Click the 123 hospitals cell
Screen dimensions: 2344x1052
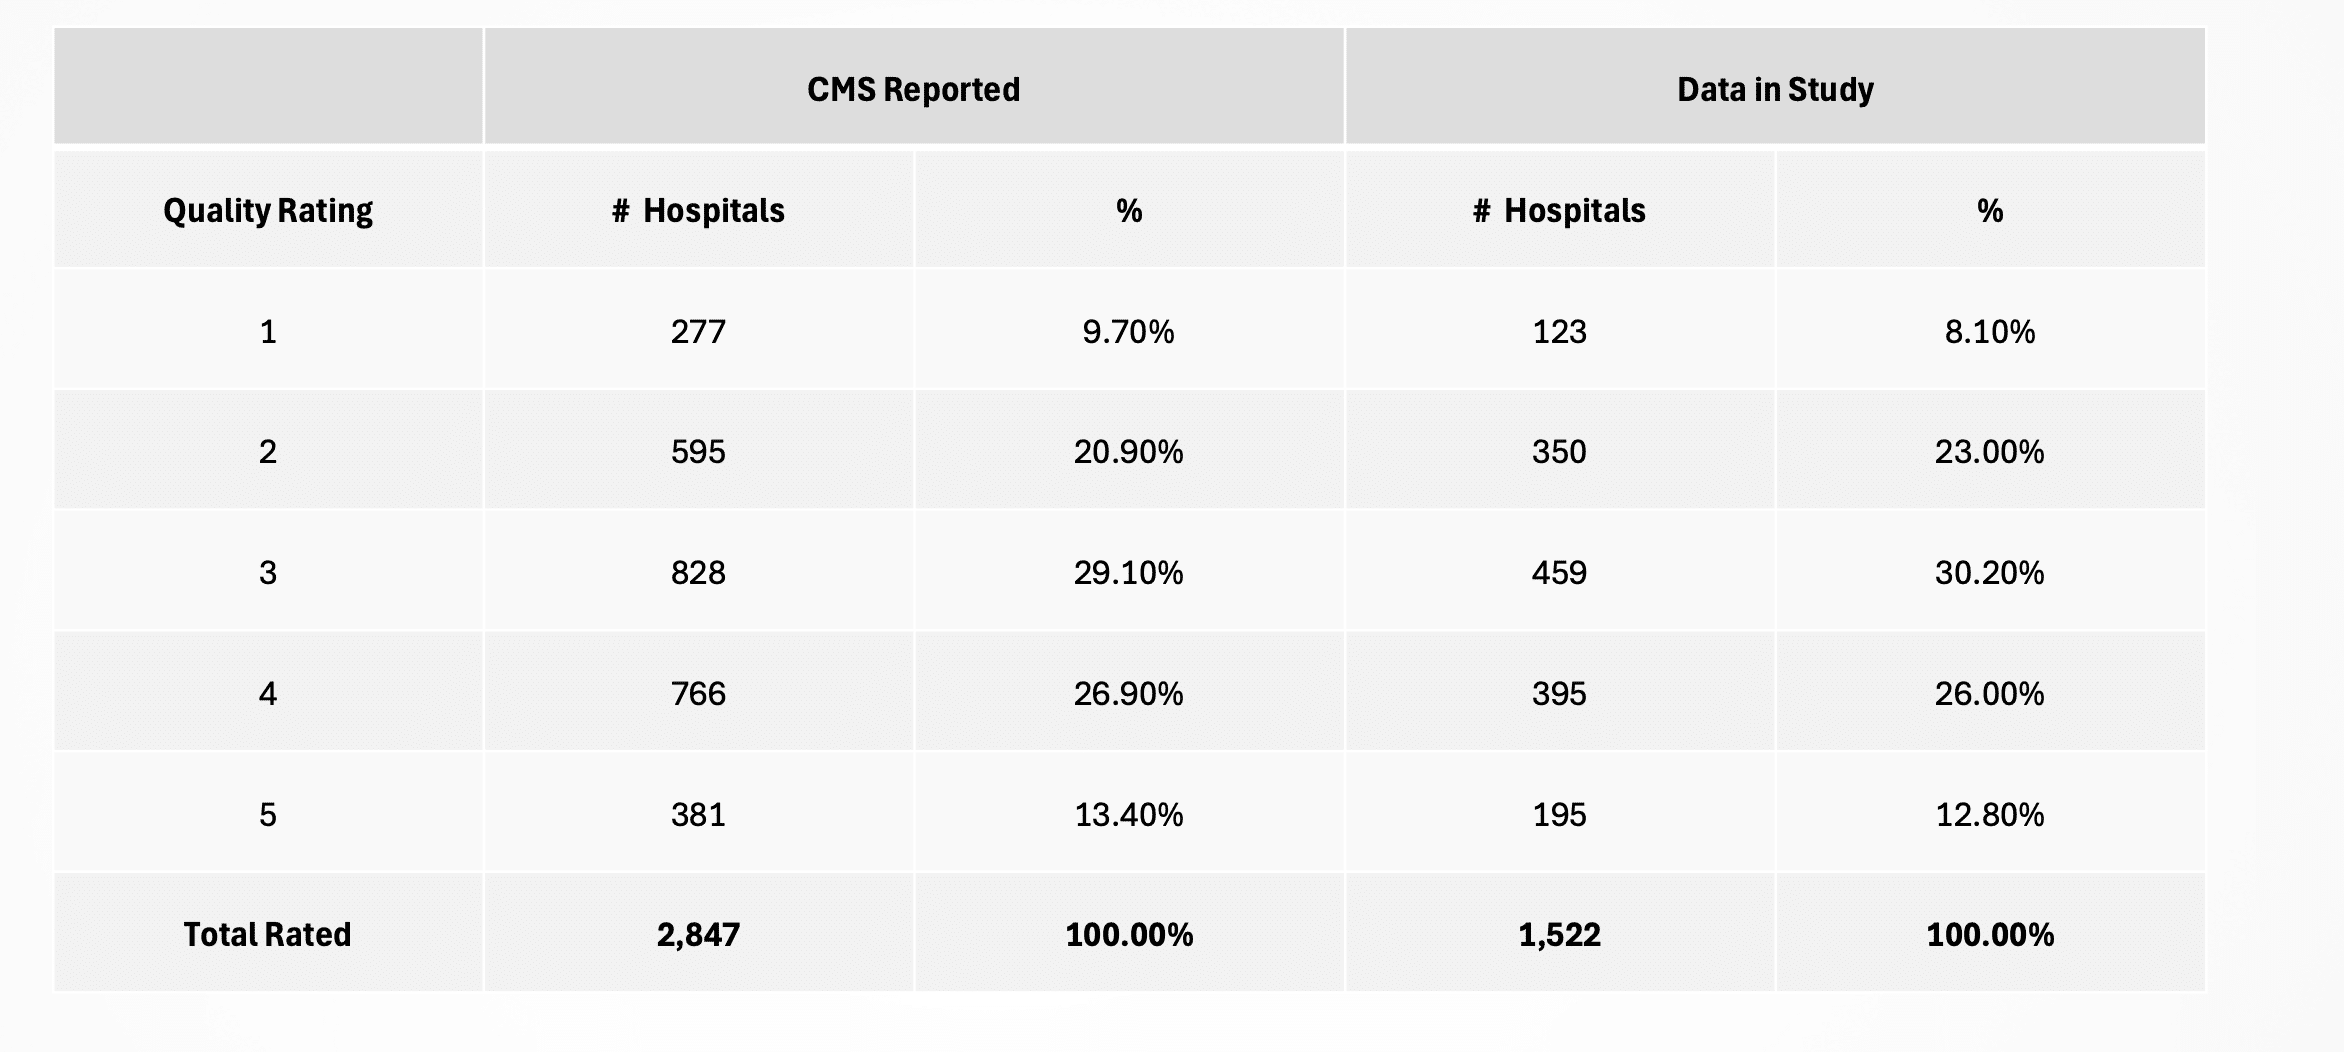point(1559,331)
